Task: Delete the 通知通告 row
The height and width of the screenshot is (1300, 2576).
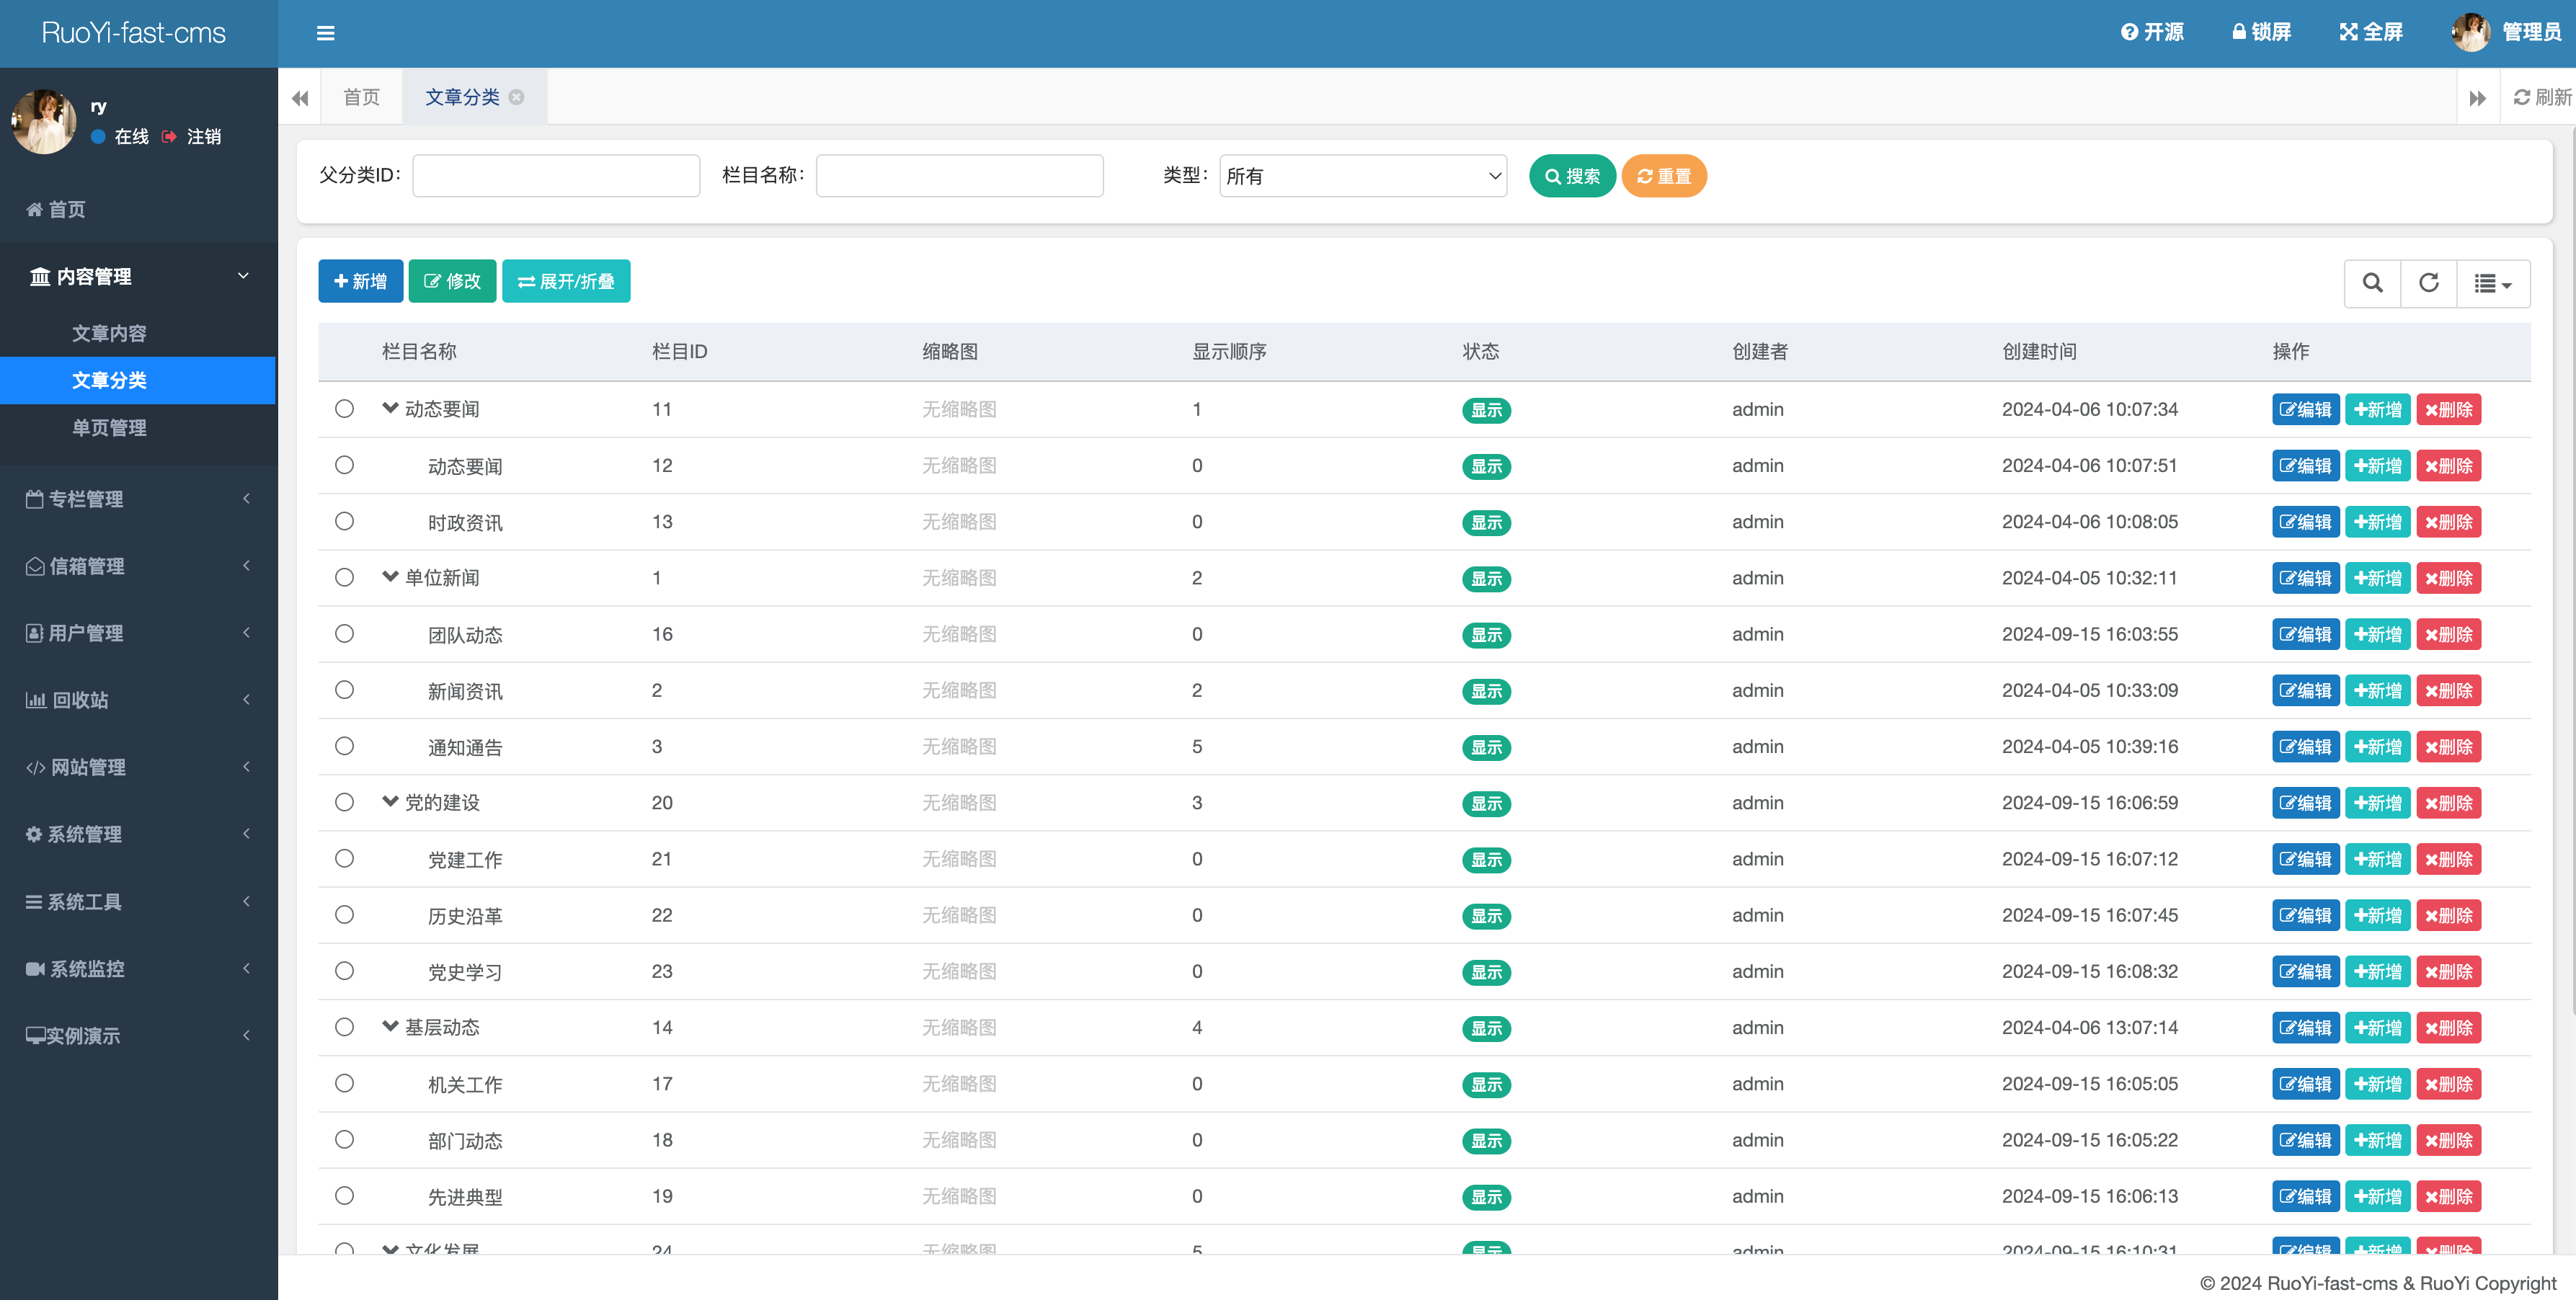Action: tap(2448, 747)
